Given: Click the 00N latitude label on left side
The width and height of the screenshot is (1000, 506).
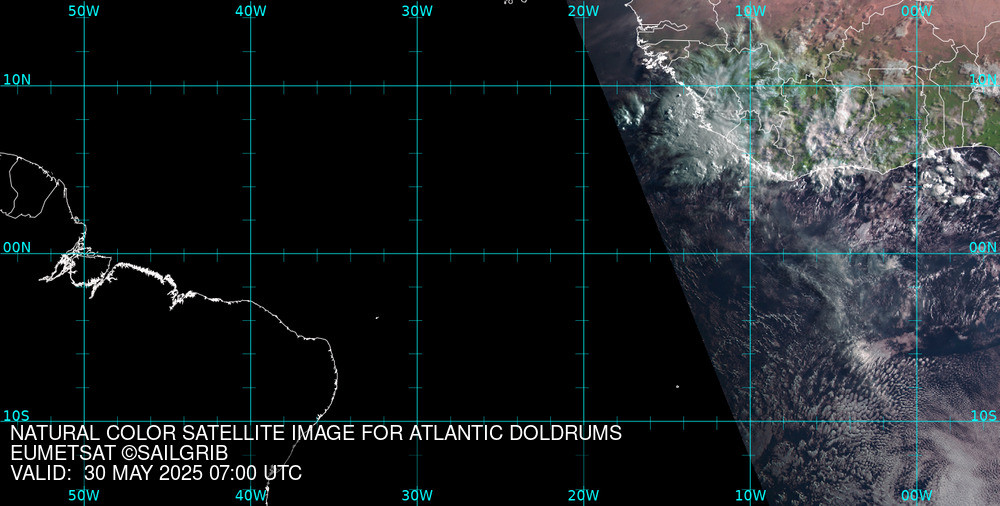Looking at the screenshot, I should (x=17, y=248).
